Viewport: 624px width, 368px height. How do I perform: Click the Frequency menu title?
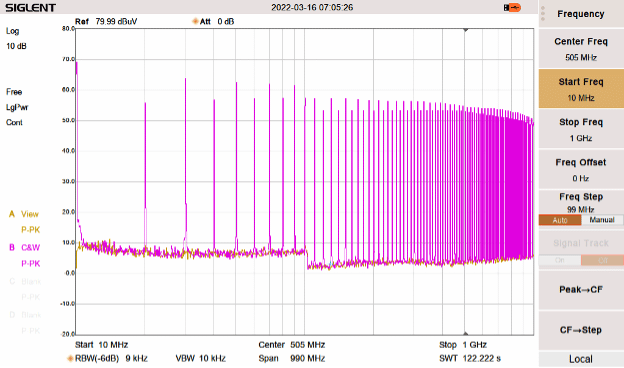[x=581, y=14]
